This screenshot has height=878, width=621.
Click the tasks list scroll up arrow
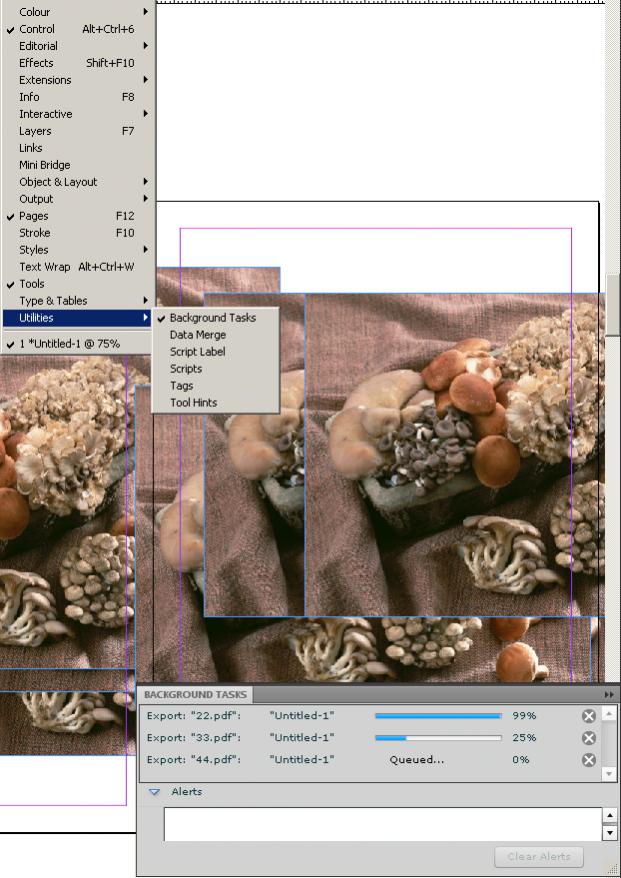[x=610, y=713]
